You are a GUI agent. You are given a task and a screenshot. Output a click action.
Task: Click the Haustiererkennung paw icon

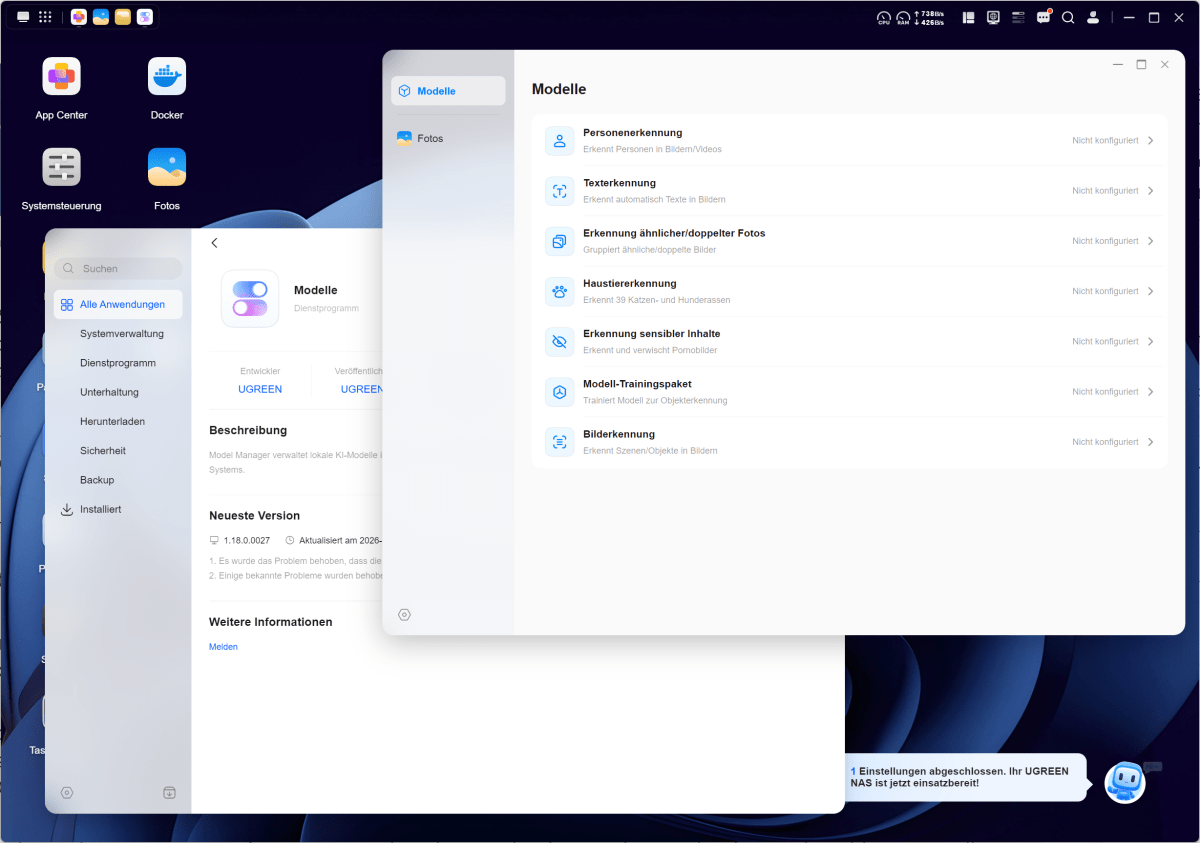(560, 292)
